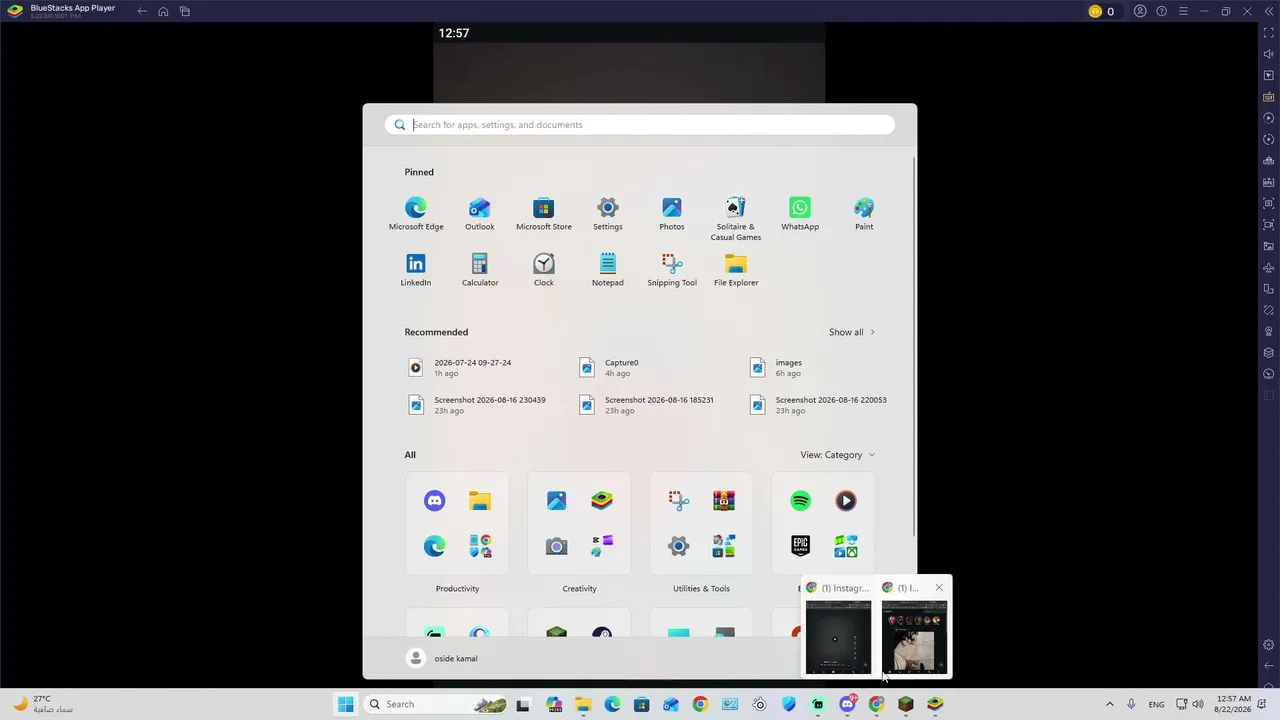Open WinRAR in Utilities & Tools
This screenshot has height=720, width=1280.
coord(724,501)
